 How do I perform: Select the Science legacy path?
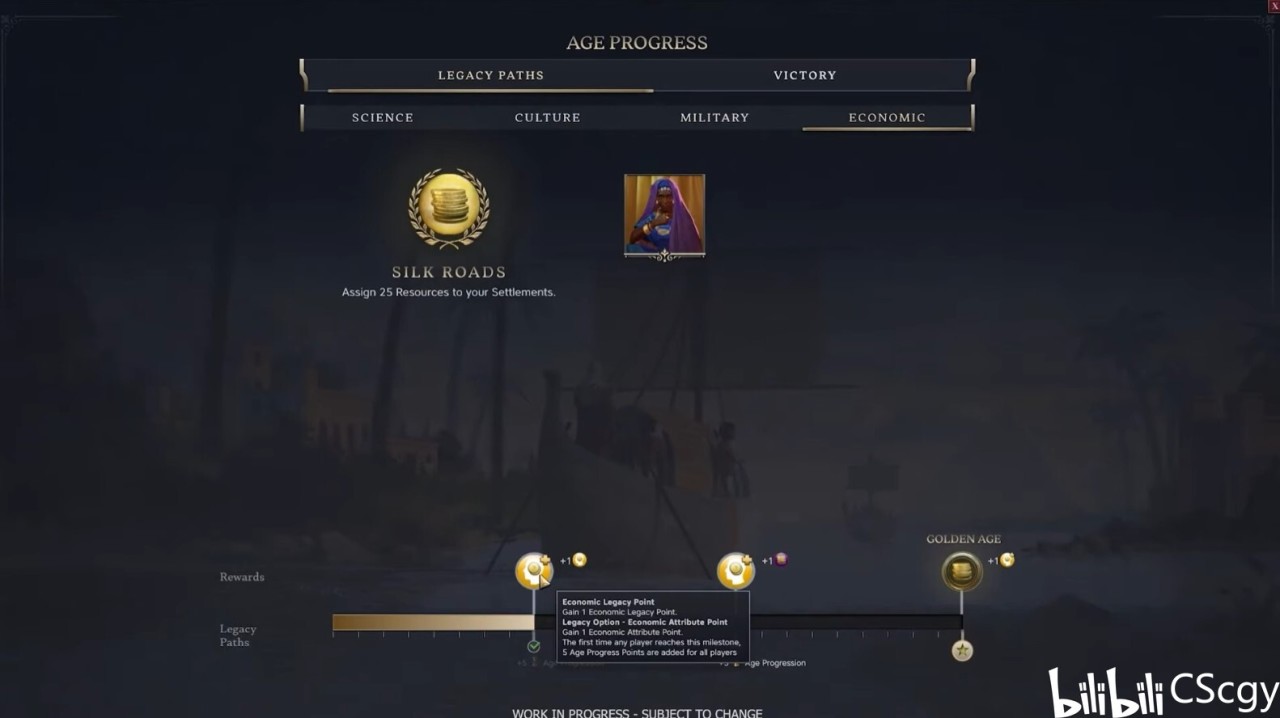(382, 117)
